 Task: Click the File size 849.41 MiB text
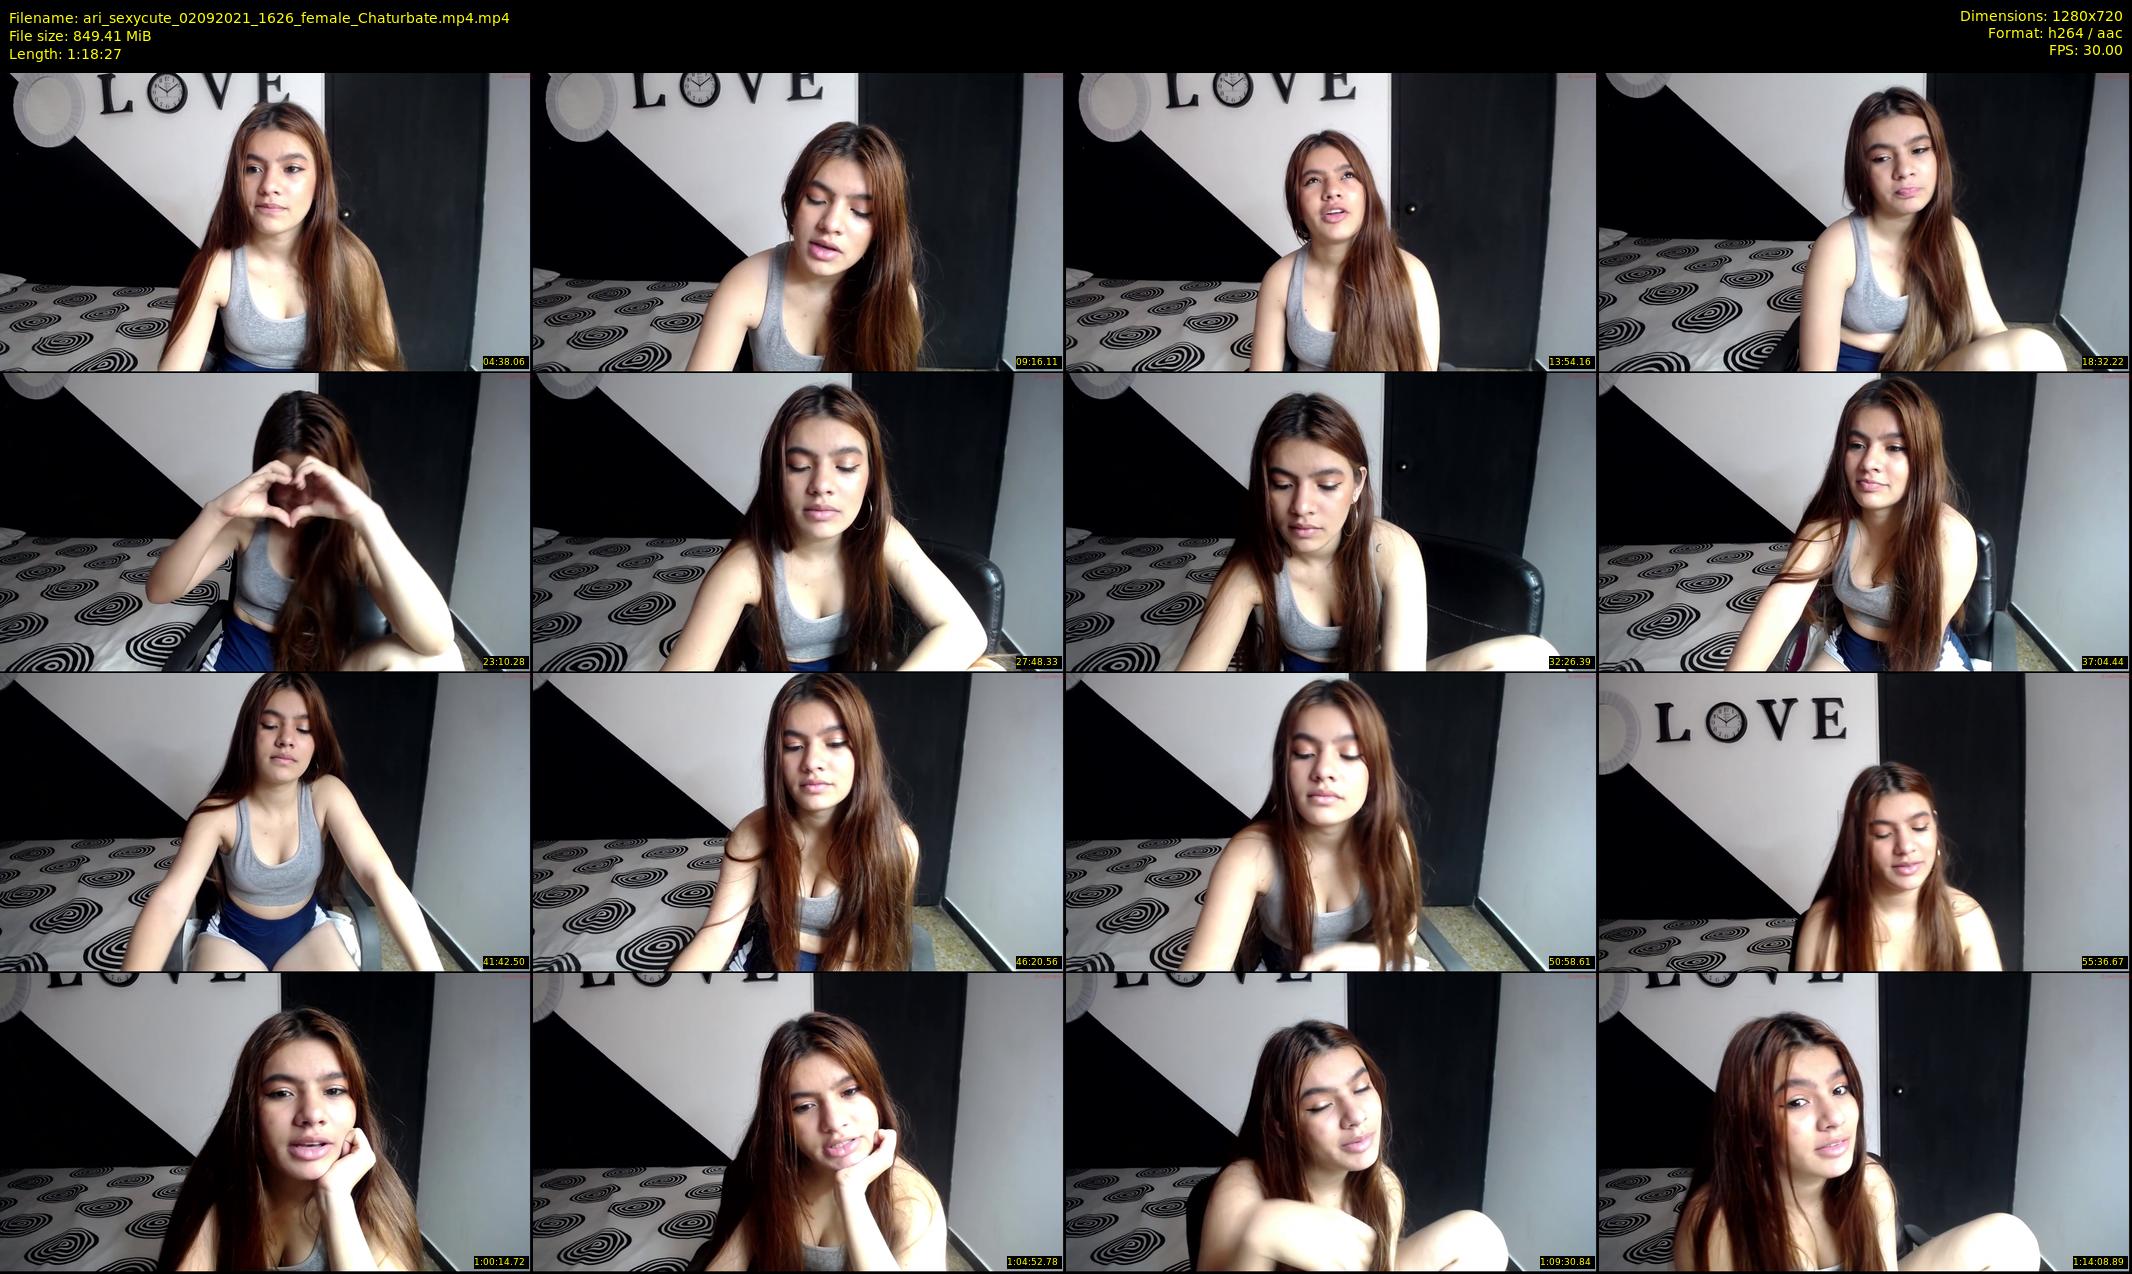click(x=80, y=36)
